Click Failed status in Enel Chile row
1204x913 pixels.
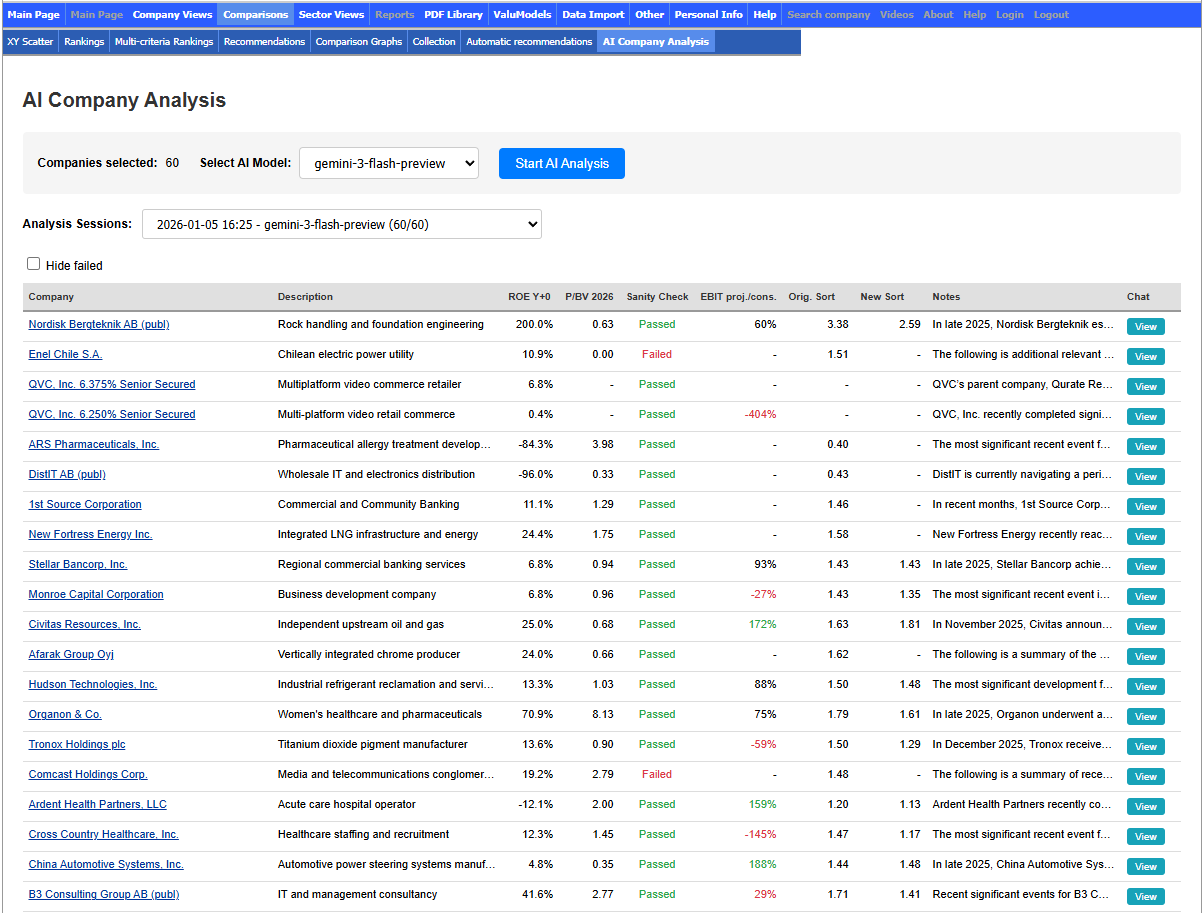(657, 354)
